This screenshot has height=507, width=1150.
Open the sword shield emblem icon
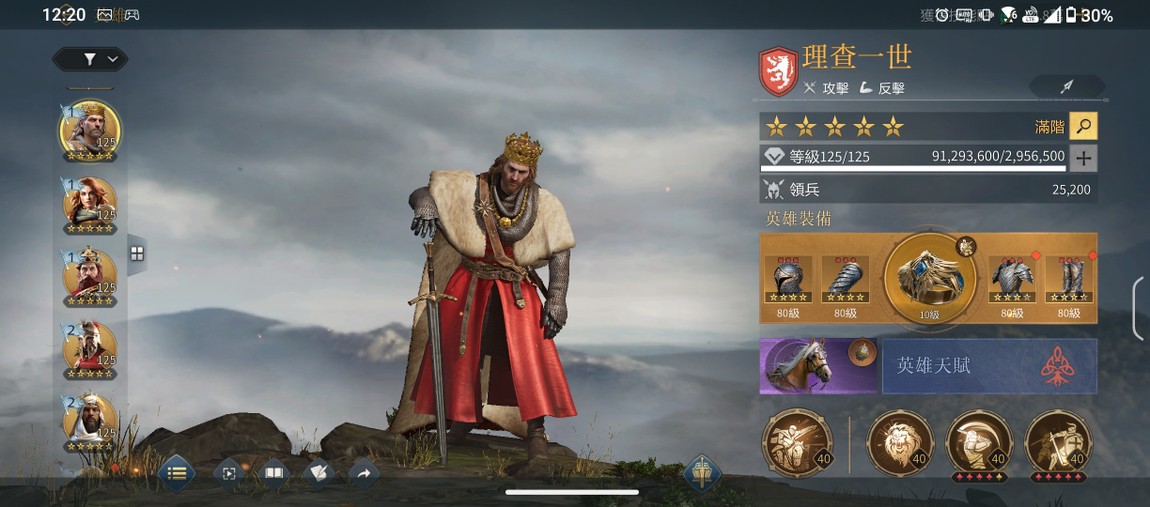coord(702,473)
